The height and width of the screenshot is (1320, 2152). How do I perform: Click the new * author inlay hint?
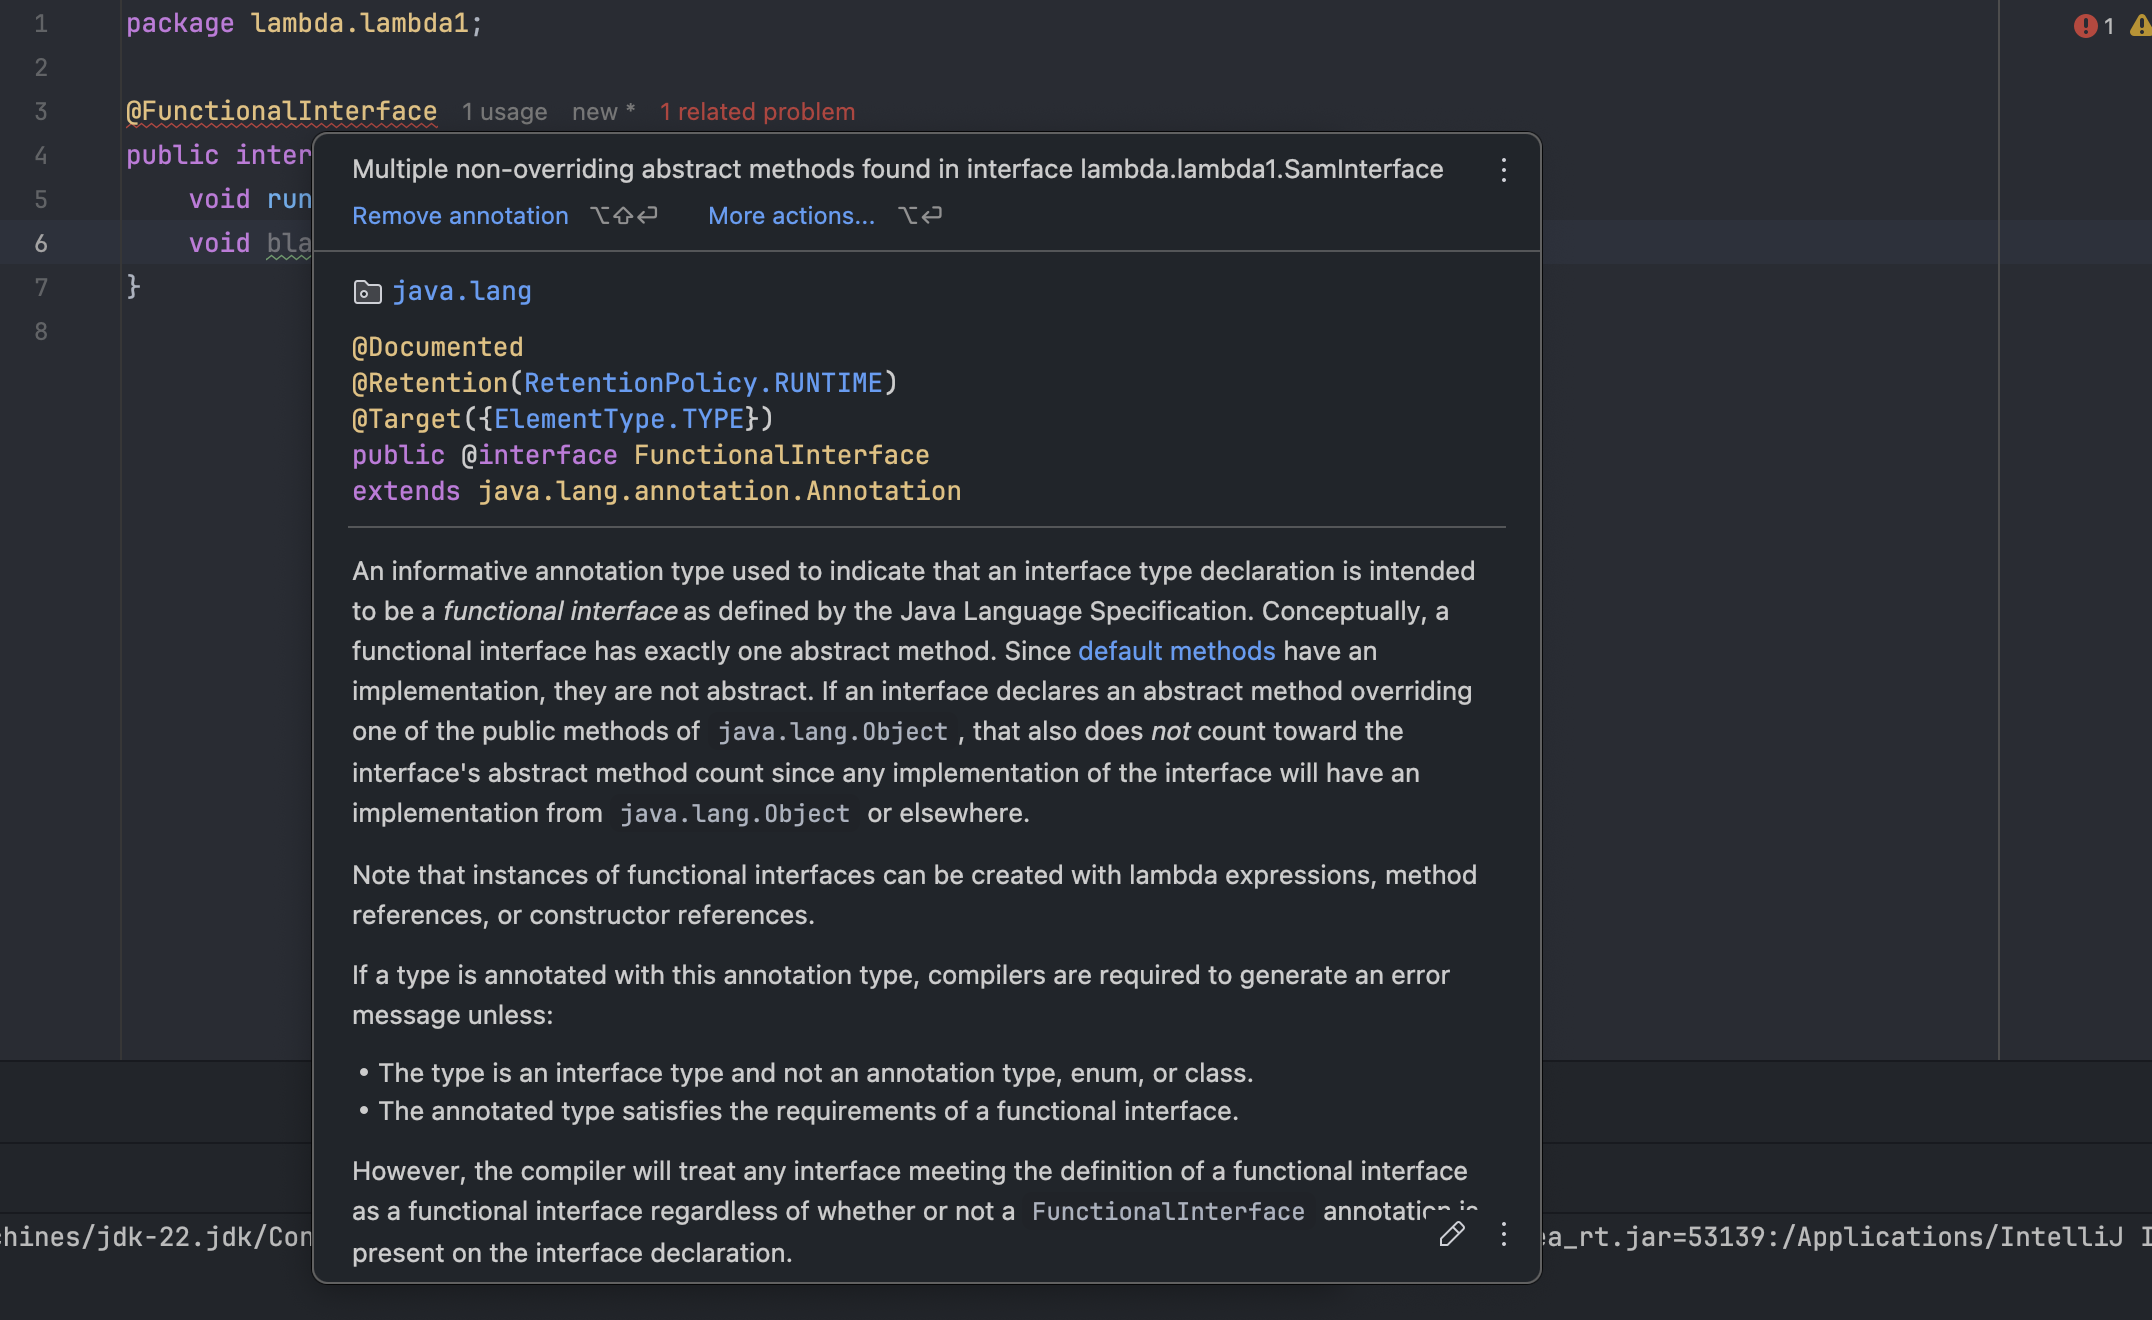tap(603, 112)
